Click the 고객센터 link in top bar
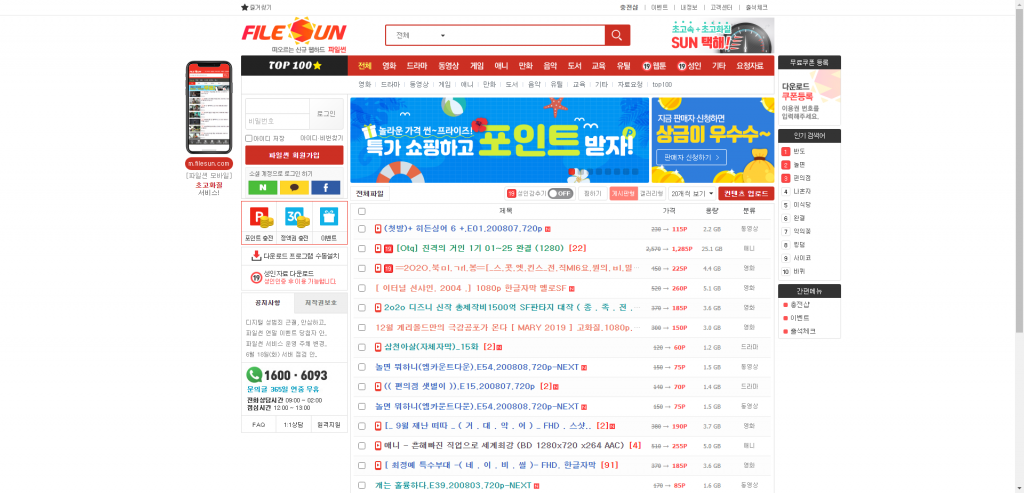The image size is (1024, 493). click(722, 8)
